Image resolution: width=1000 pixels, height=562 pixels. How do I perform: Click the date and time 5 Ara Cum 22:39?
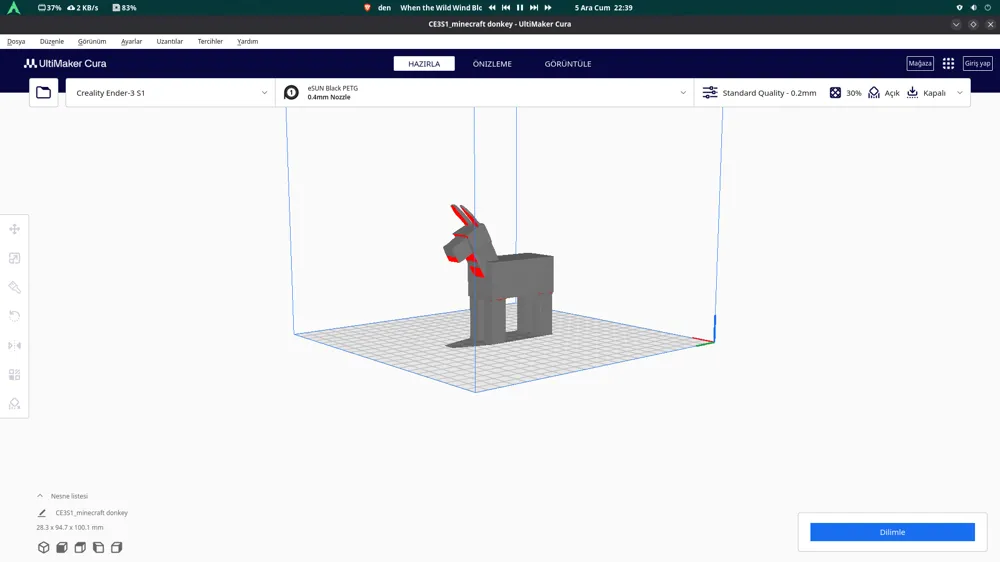pos(603,8)
